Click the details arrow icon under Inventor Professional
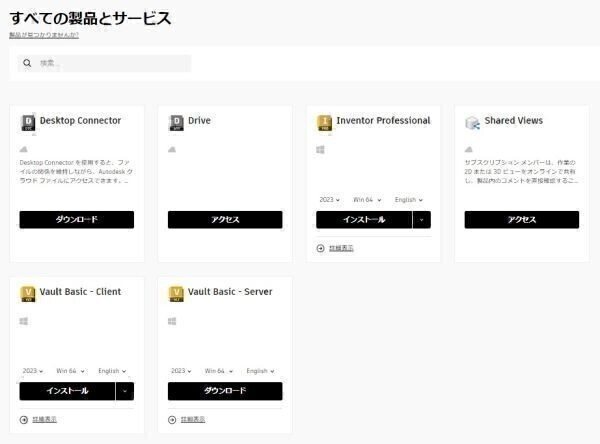Viewport: 600px width, 444px height. pyautogui.click(x=321, y=248)
